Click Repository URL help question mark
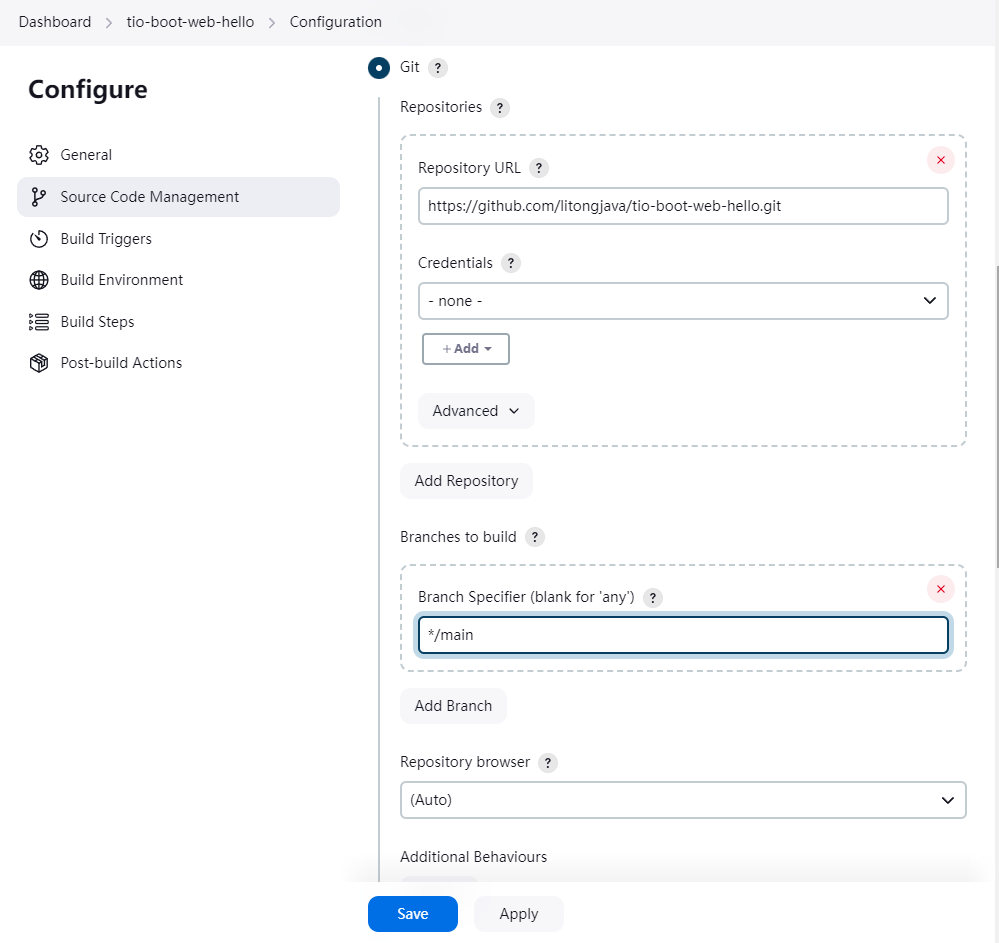This screenshot has height=943, width=999. (x=539, y=168)
